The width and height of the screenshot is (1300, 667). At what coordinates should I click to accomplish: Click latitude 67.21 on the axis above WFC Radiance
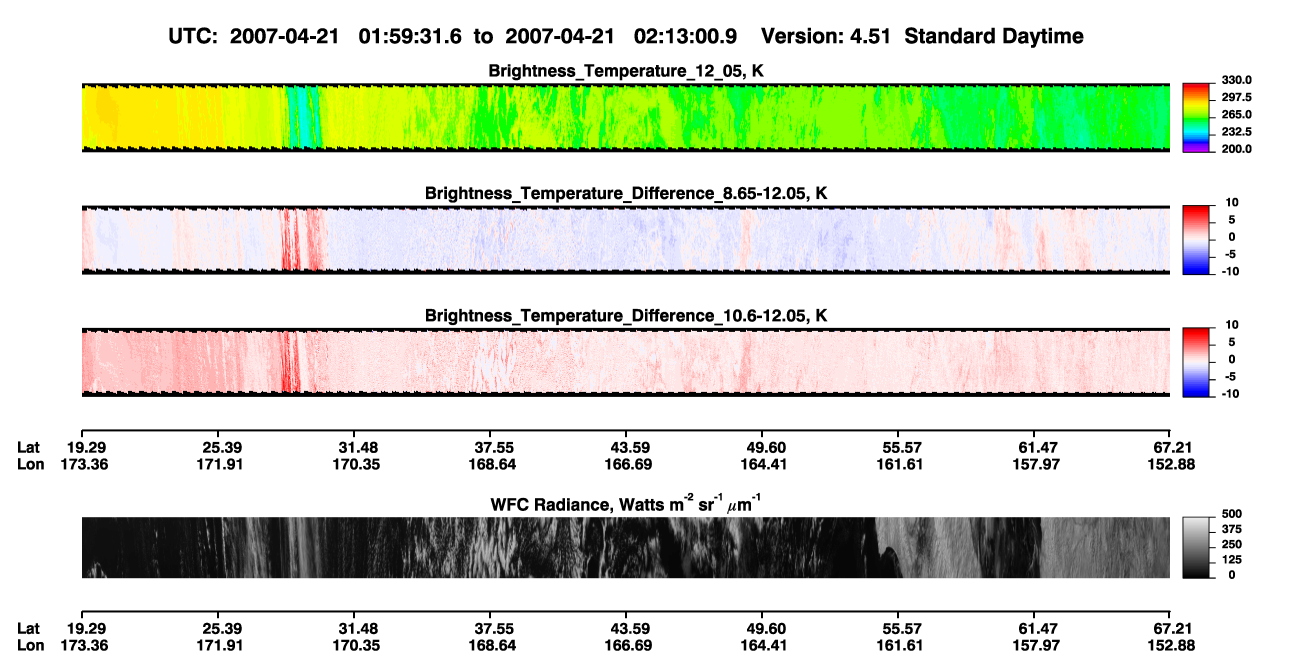(x=1172, y=447)
